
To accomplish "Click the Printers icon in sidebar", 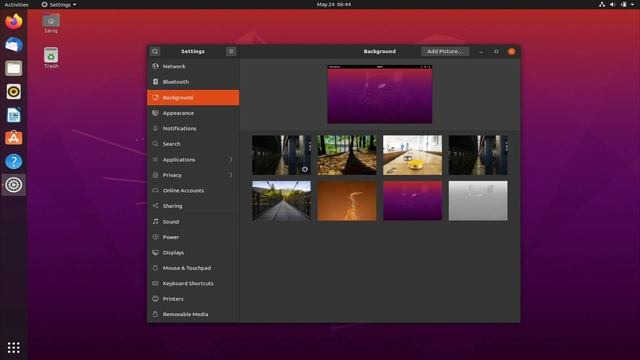I will (156, 299).
